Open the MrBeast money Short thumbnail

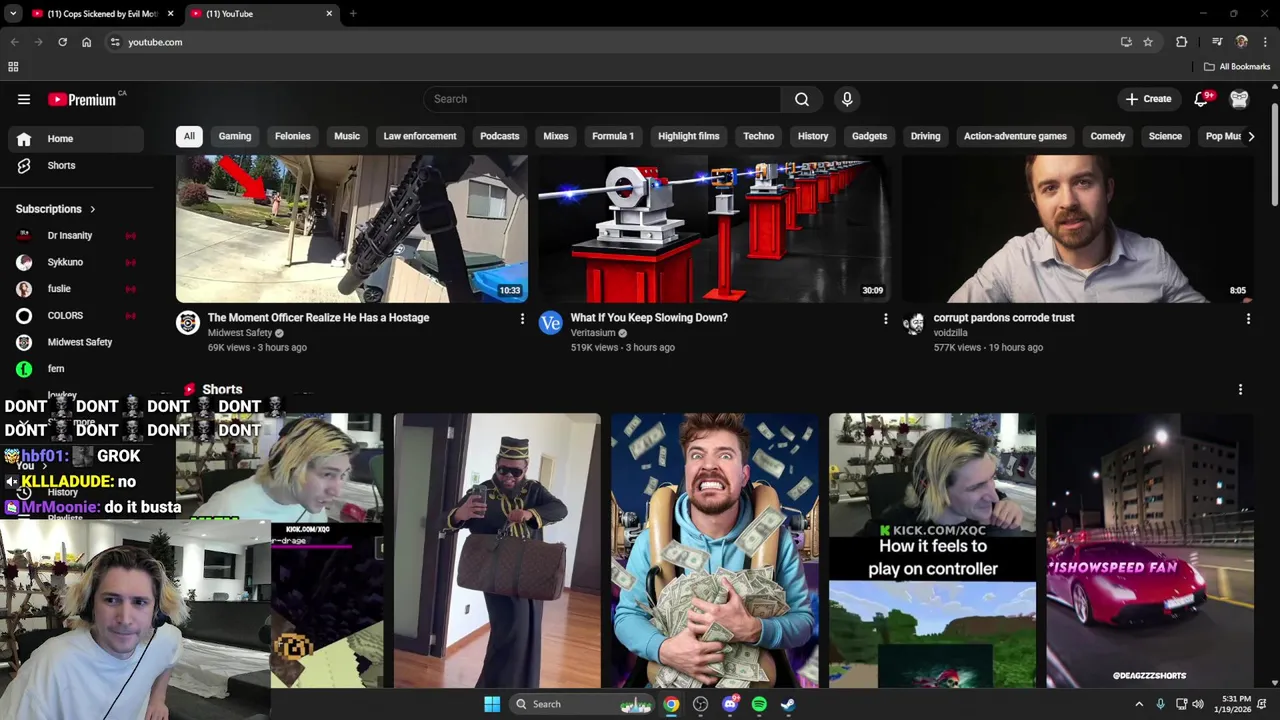click(715, 551)
